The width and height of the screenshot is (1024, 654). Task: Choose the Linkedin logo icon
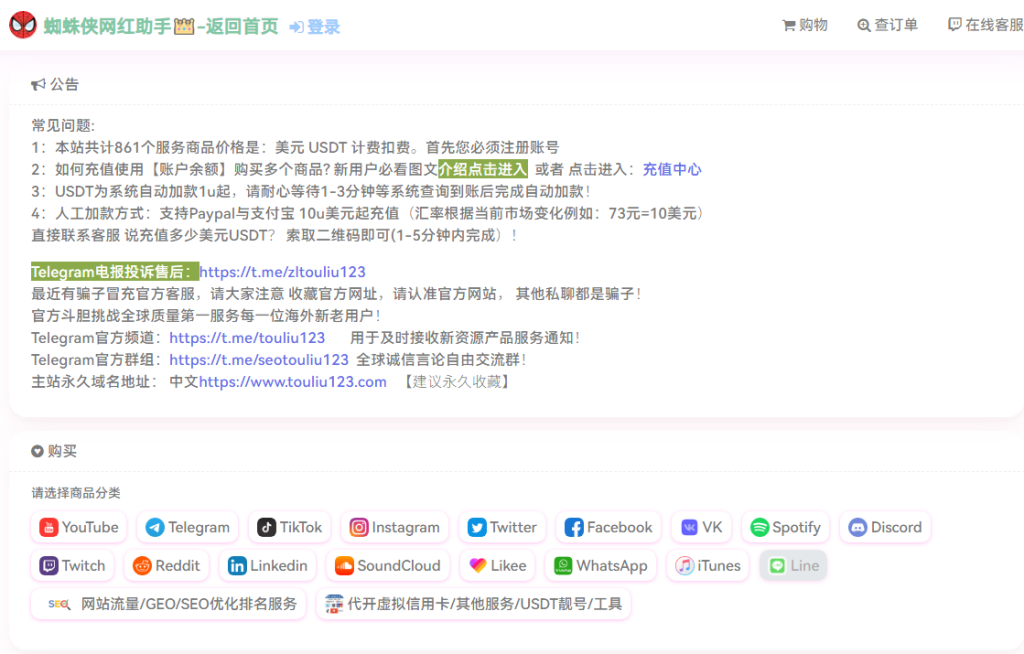click(236, 566)
